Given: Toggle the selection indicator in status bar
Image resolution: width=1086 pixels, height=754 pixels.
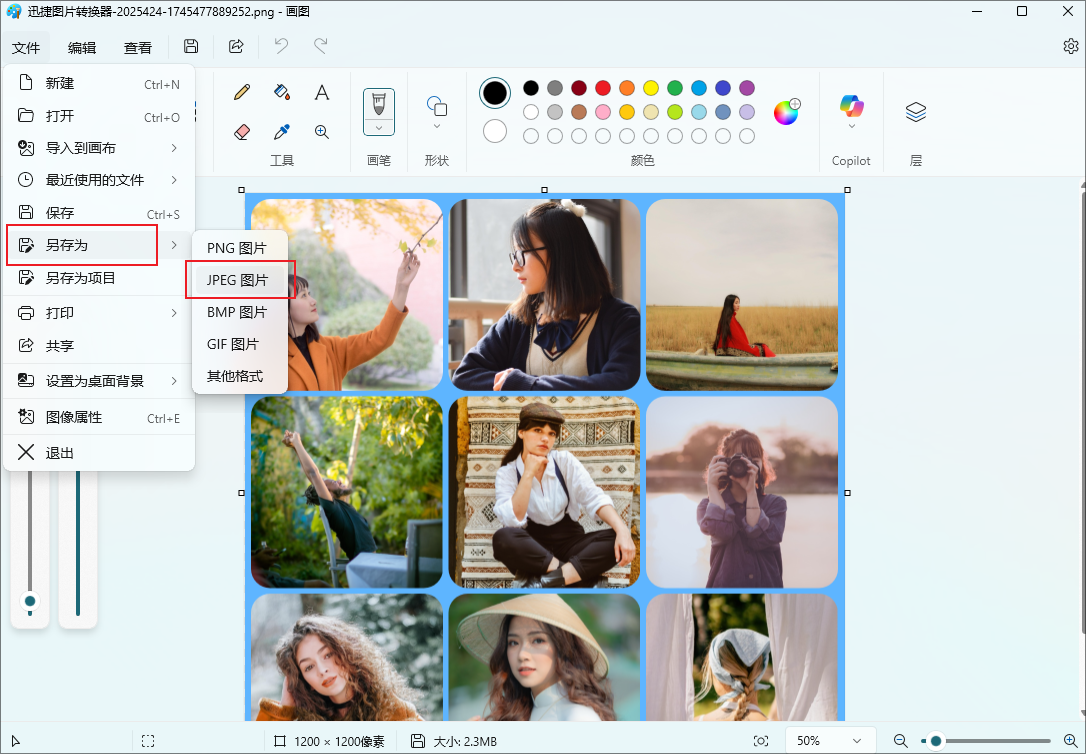Looking at the screenshot, I should (148, 741).
